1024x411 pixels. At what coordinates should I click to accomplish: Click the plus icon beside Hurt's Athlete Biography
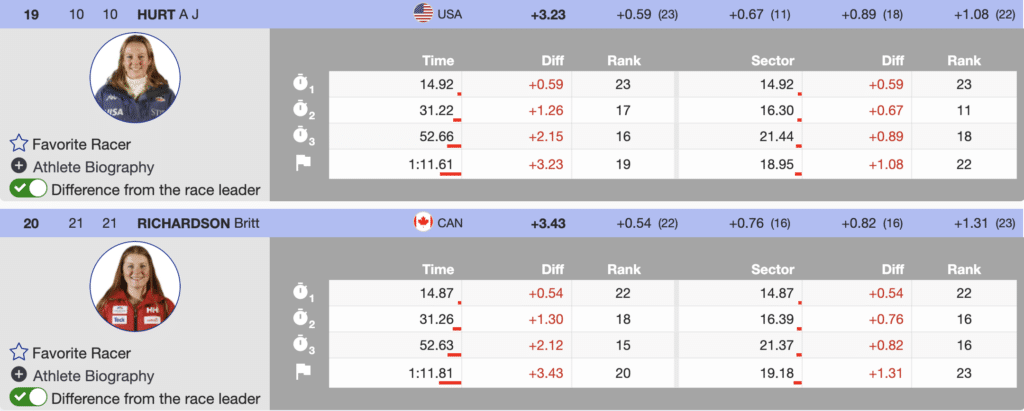[x=18, y=167]
